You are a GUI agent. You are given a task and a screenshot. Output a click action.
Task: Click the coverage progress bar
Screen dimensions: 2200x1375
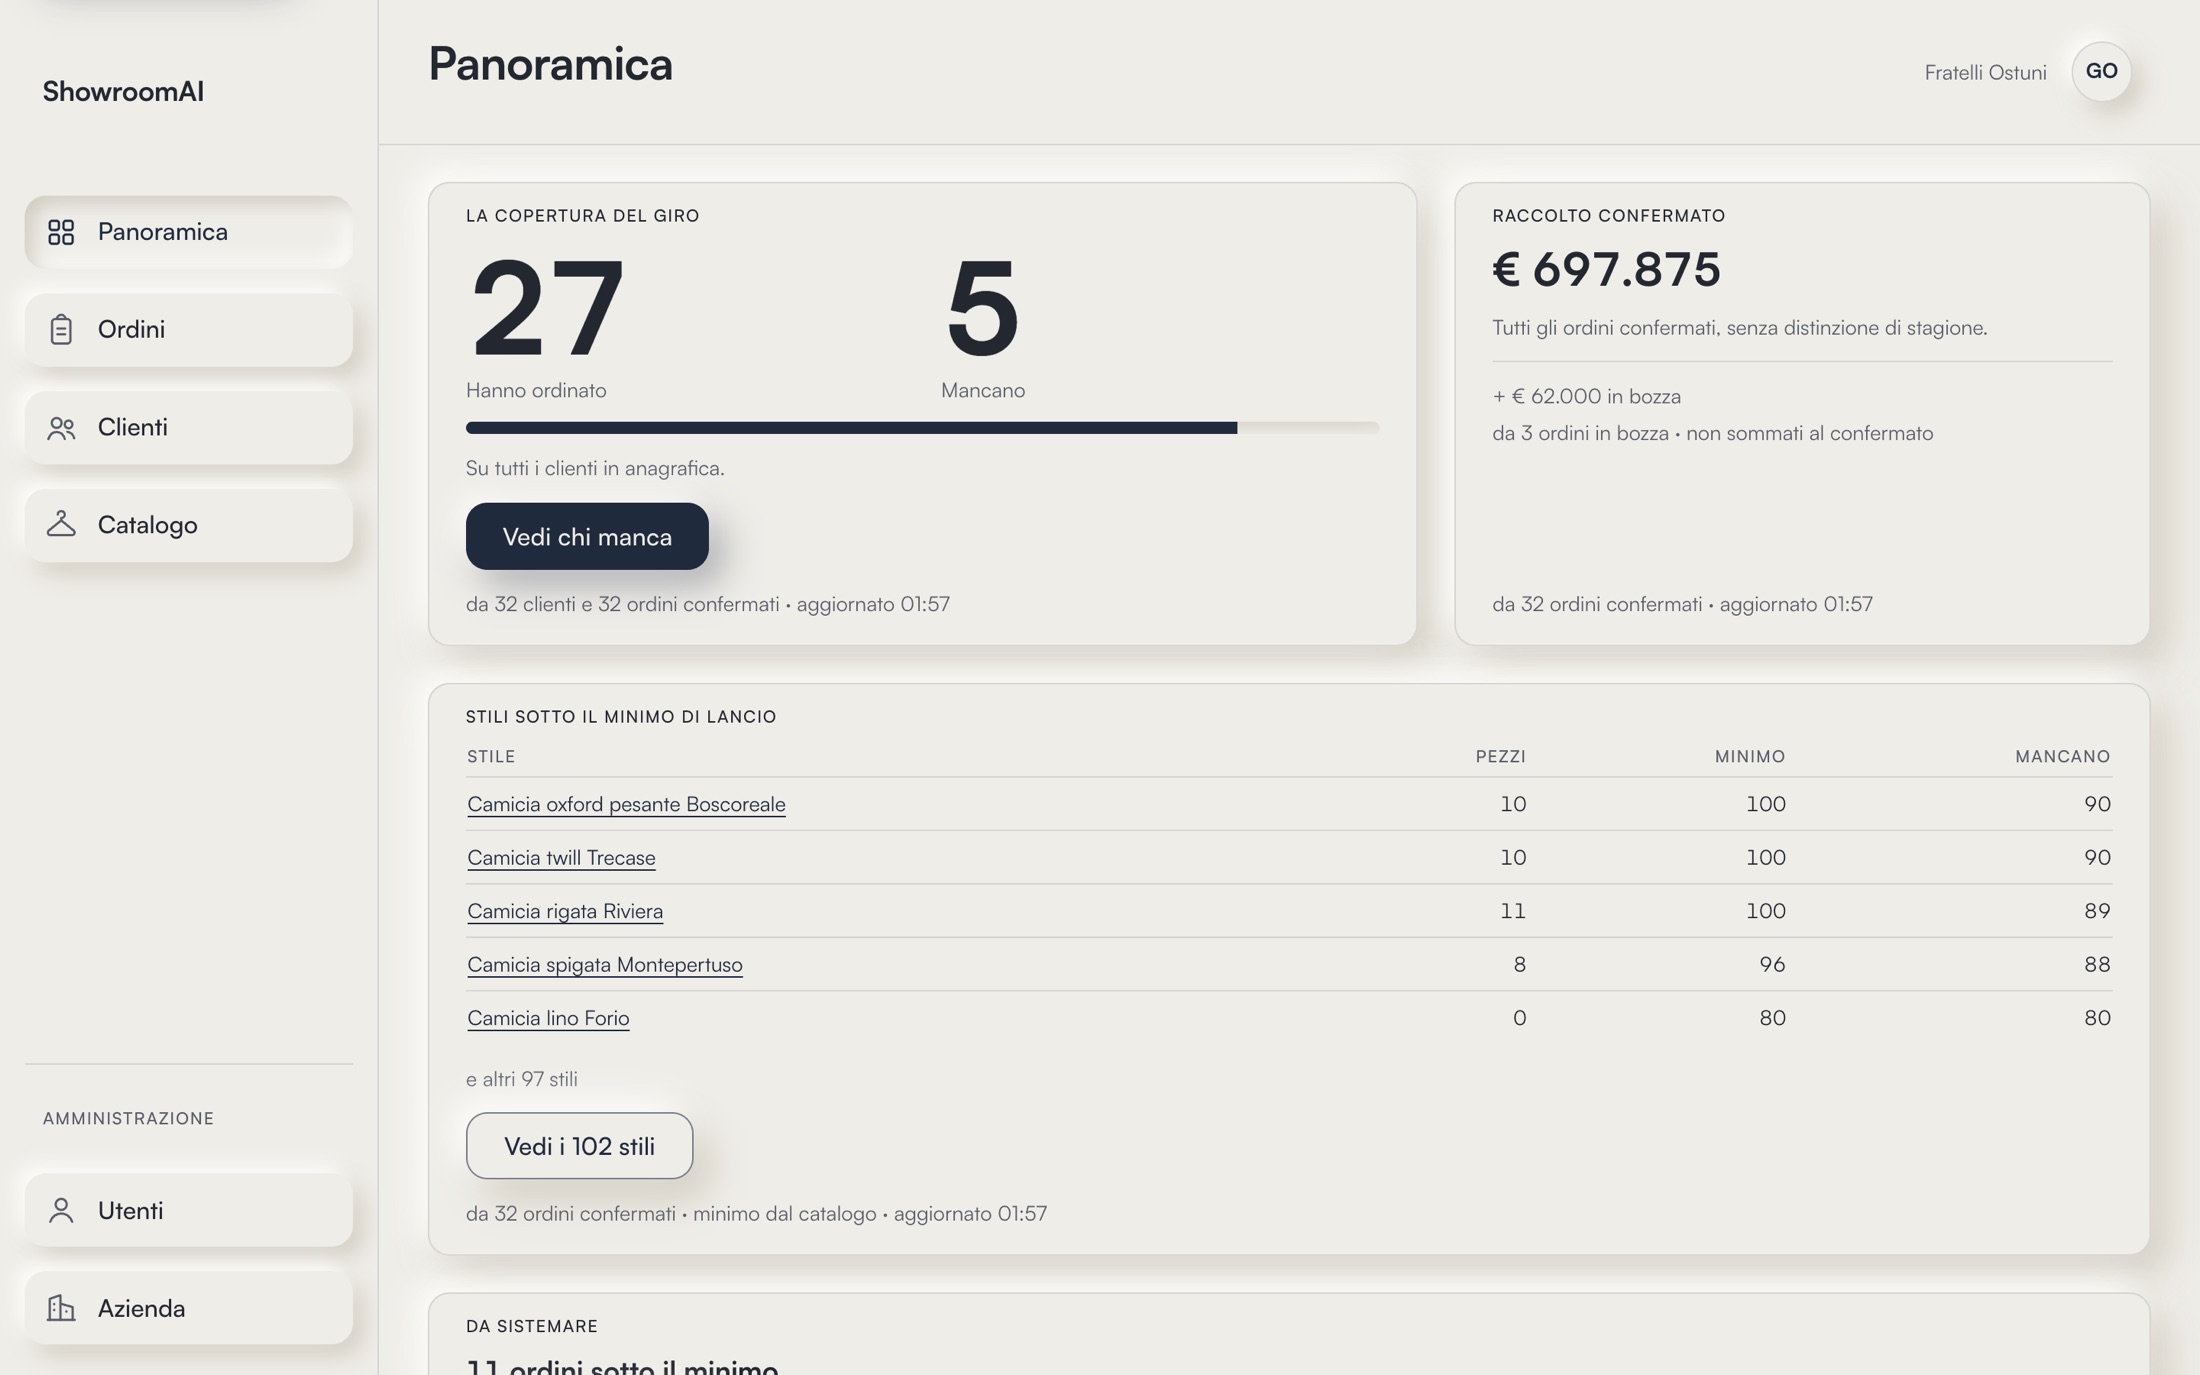pyautogui.click(x=922, y=428)
